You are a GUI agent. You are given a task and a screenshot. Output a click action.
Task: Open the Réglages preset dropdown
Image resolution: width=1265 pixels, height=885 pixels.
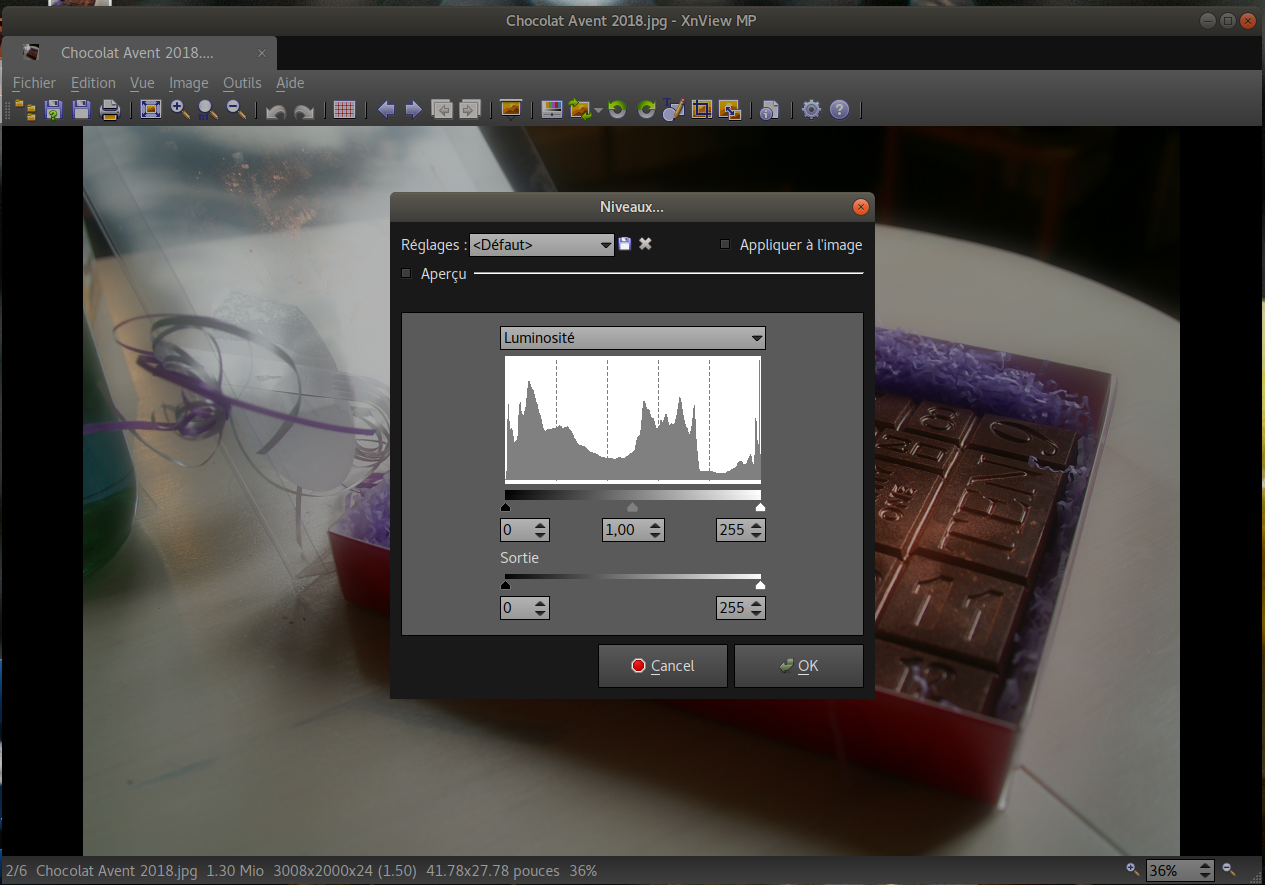coord(541,245)
